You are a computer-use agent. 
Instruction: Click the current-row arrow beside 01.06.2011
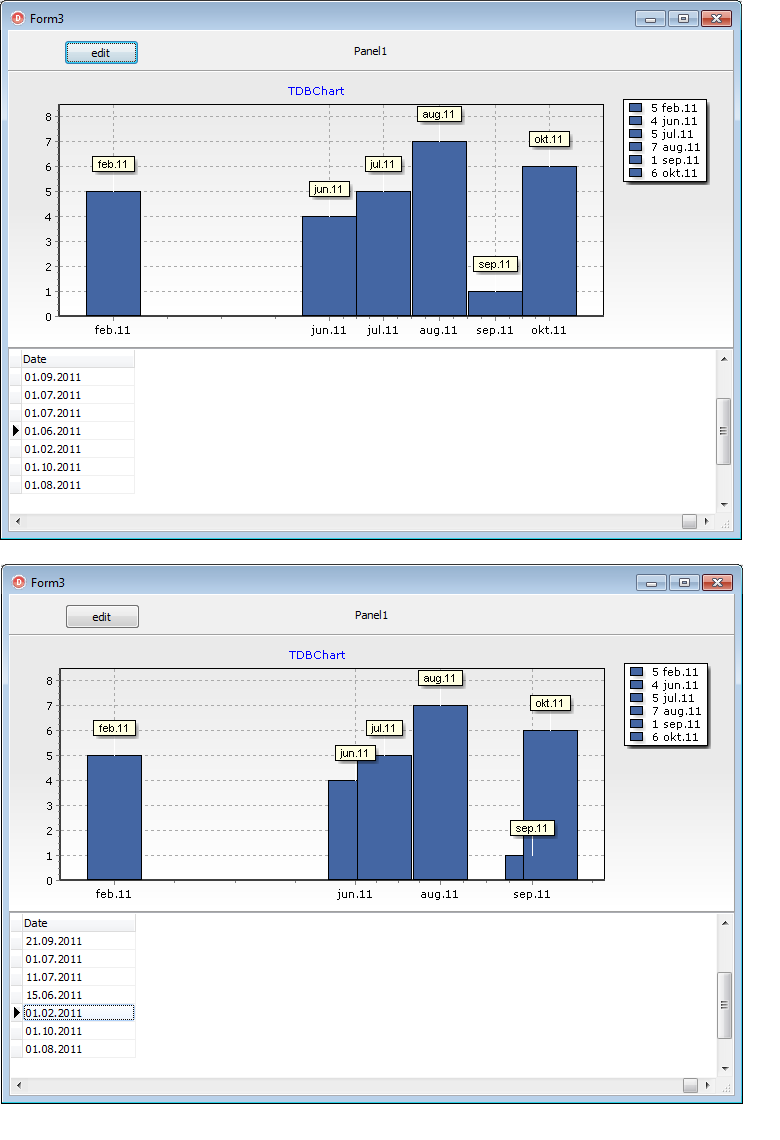click(x=16, y=430)
